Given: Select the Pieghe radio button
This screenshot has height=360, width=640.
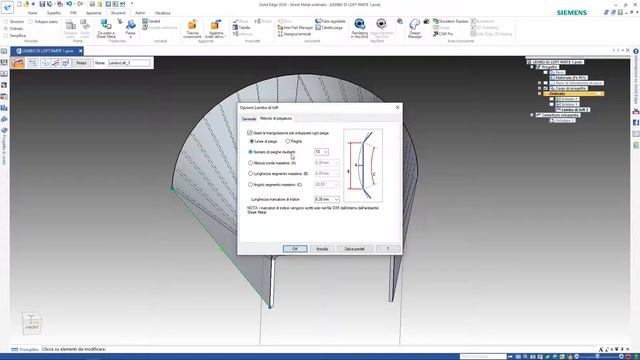Looking at the screenshot, I should [287, 141].
